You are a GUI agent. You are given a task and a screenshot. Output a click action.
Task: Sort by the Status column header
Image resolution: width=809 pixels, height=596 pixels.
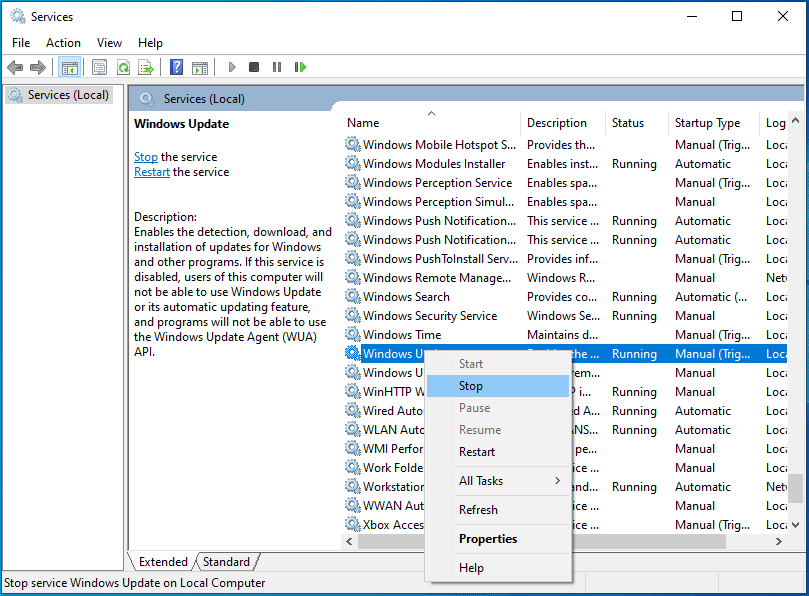[636, 123]
